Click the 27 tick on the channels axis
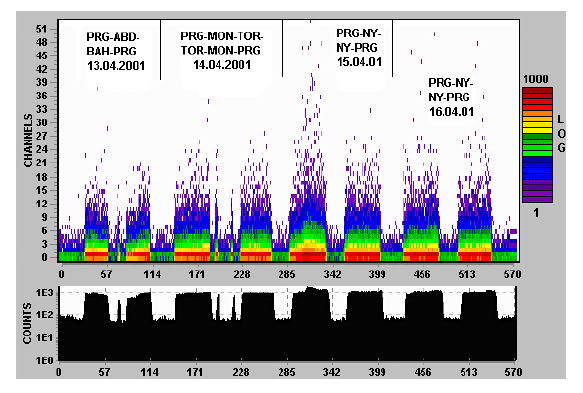This screenshot has height=393, width=583. click(42, 136)
